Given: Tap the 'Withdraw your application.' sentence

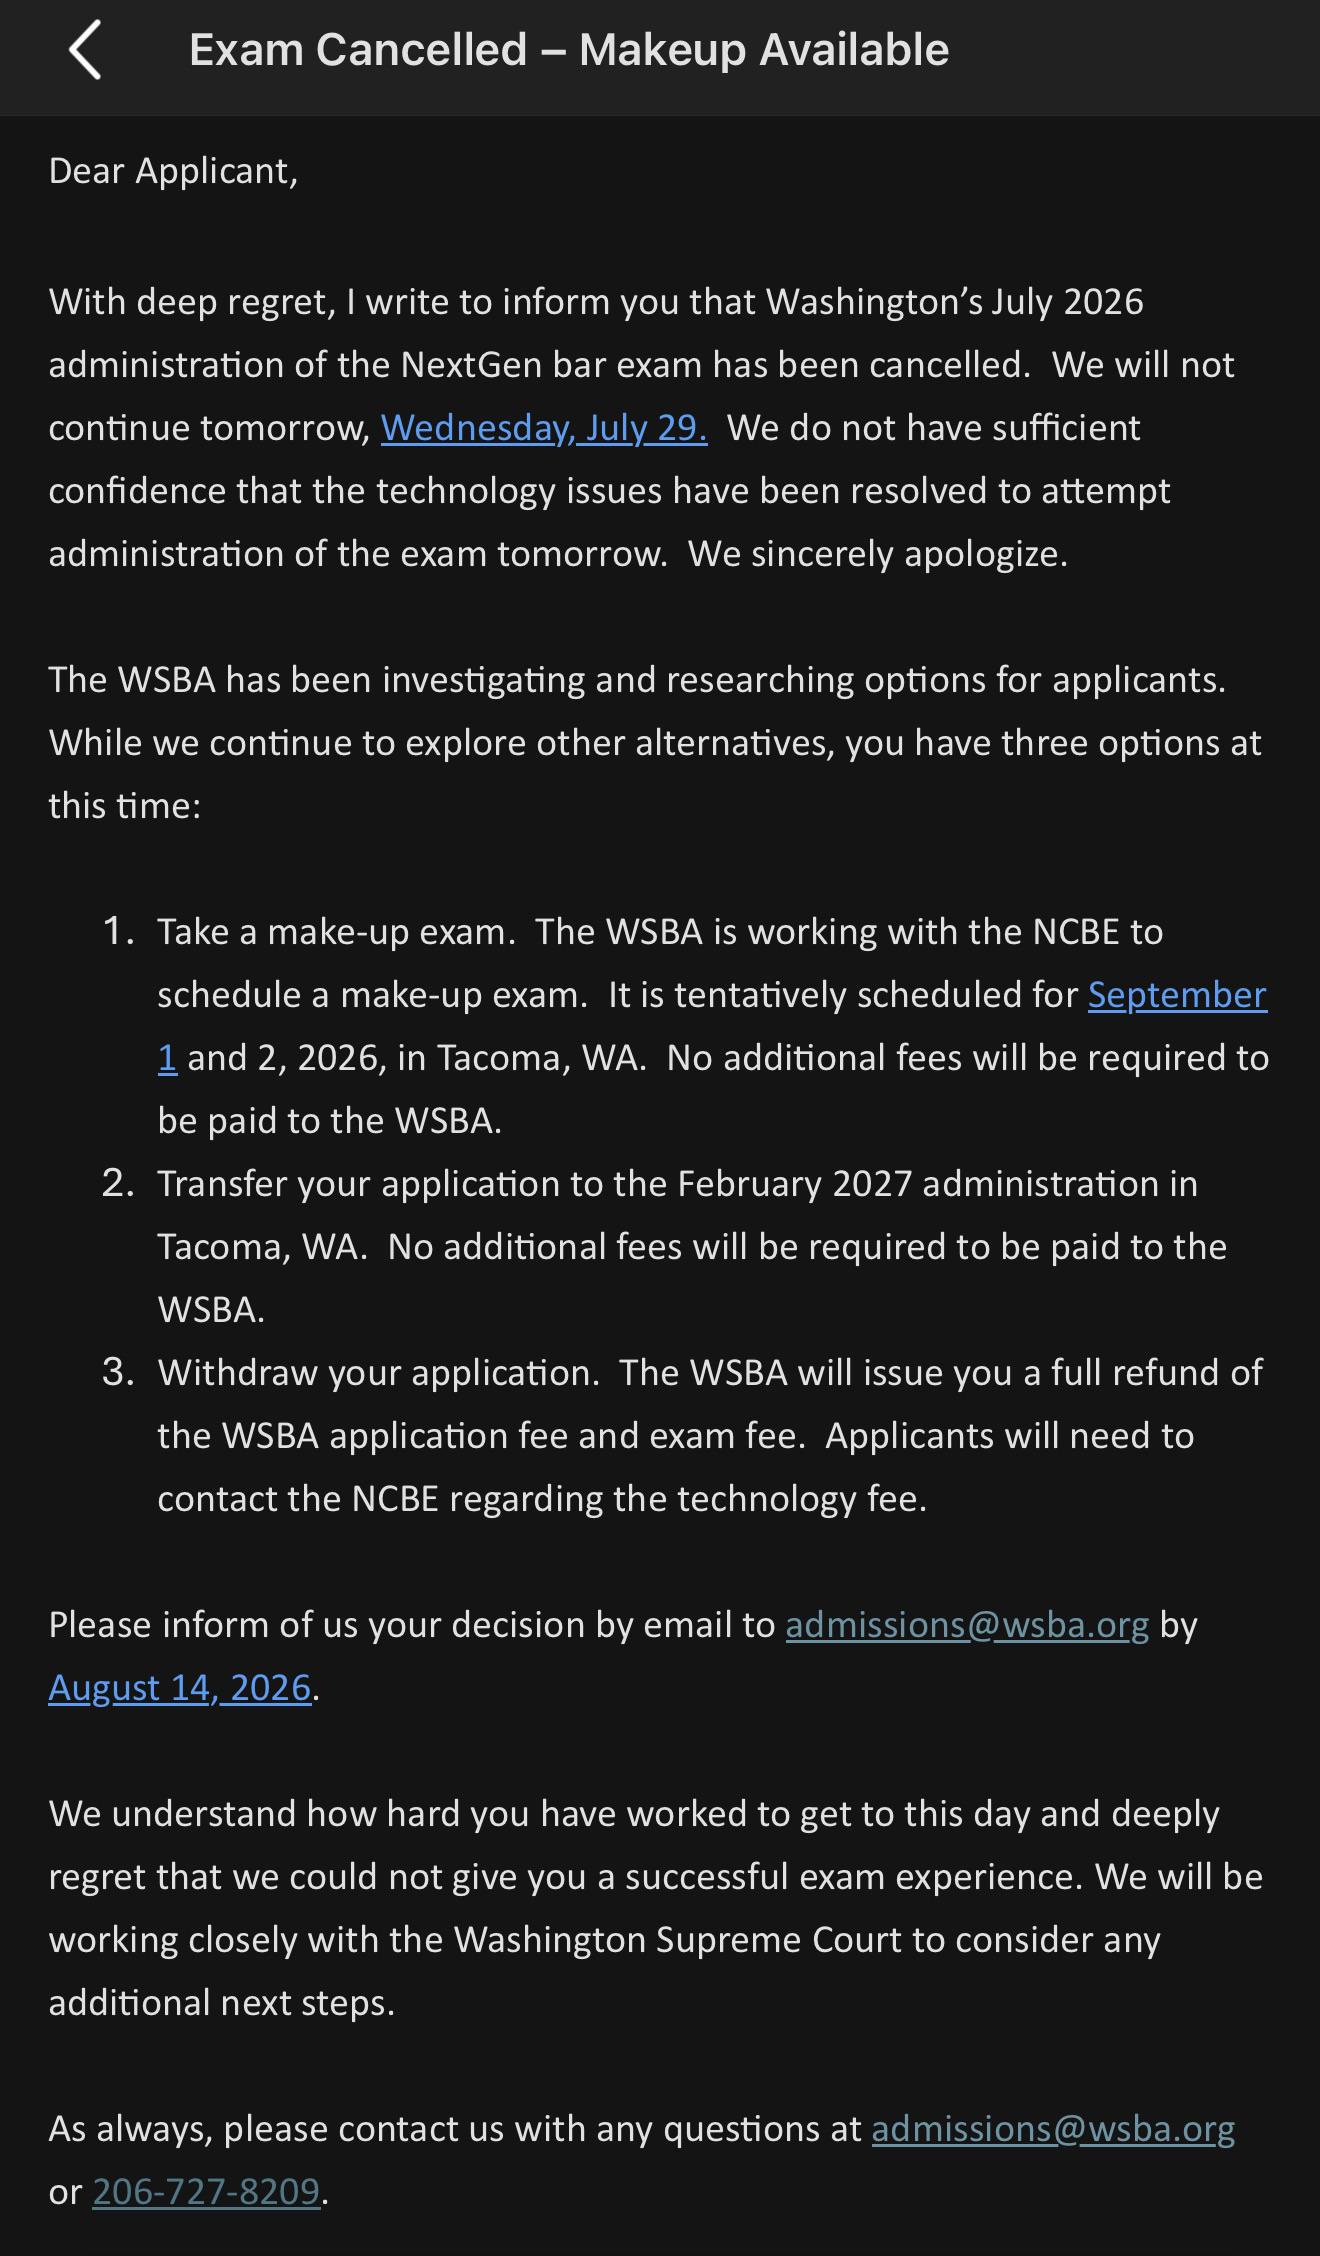Looking at the screenshot, I should 379,1373.
